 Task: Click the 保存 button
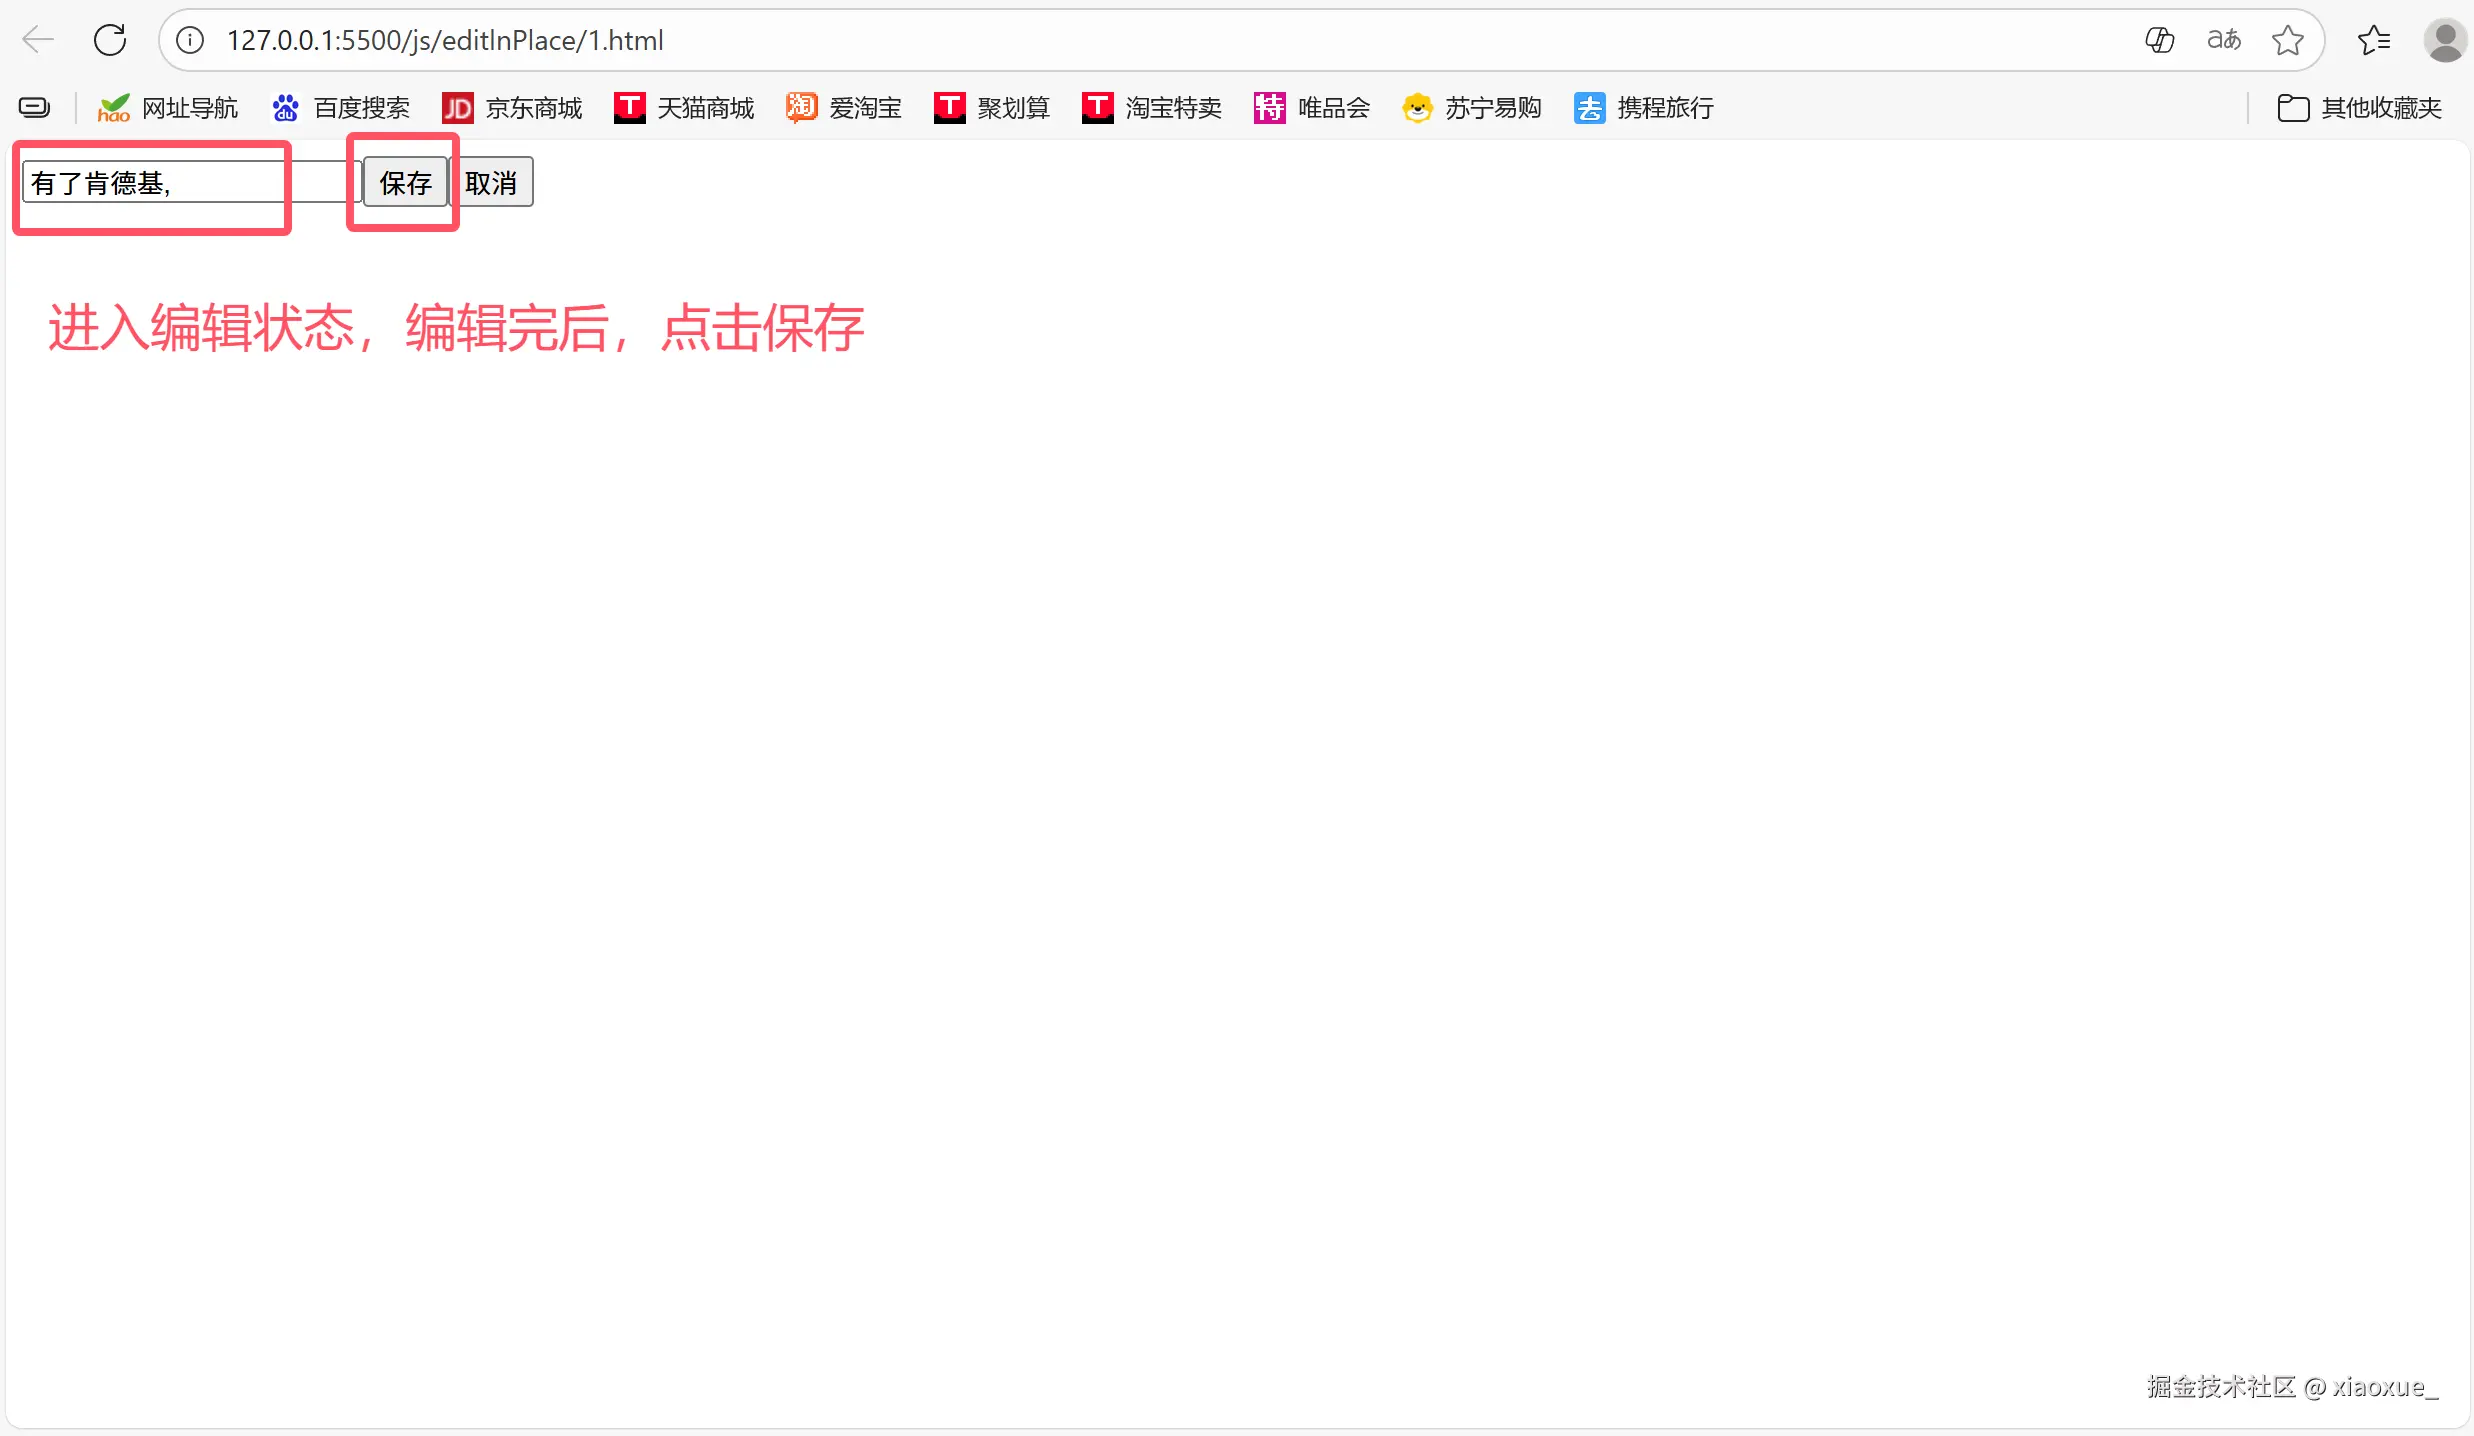pyautogui.click(x=404, y=182)
